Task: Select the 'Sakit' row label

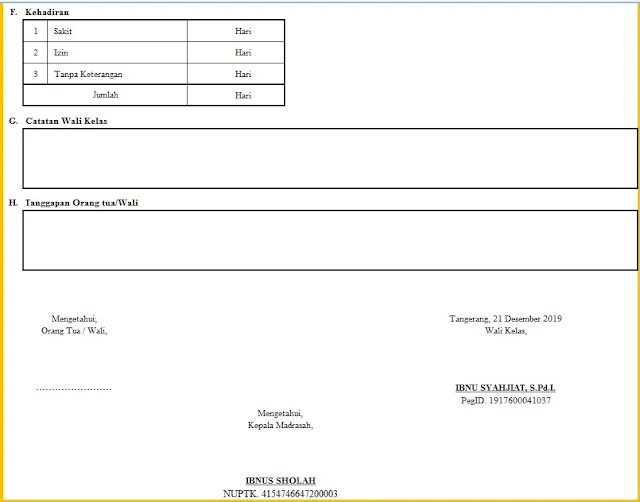Action: tap(63, 31)
